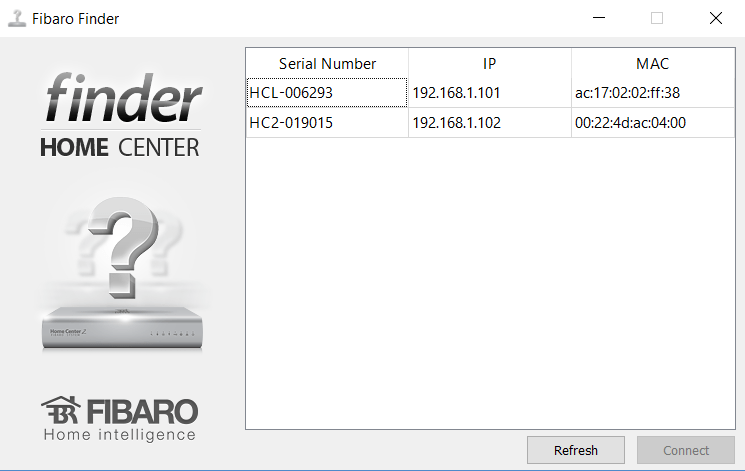The height and width of the screenshot is (471, 745).
Task: Sort by the MAC column header
Action: pyautogui.click(x=653, y=63)
